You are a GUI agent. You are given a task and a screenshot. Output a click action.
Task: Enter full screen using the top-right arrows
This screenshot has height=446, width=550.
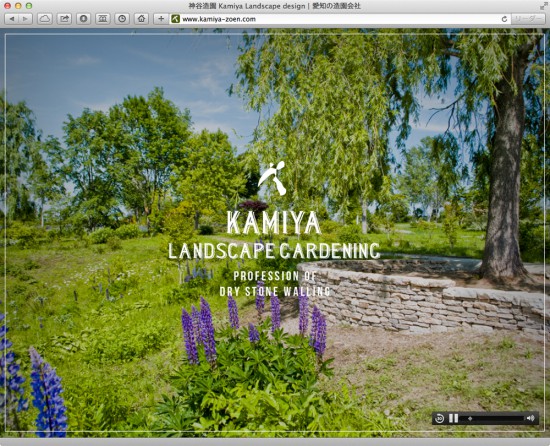(543, 6)
